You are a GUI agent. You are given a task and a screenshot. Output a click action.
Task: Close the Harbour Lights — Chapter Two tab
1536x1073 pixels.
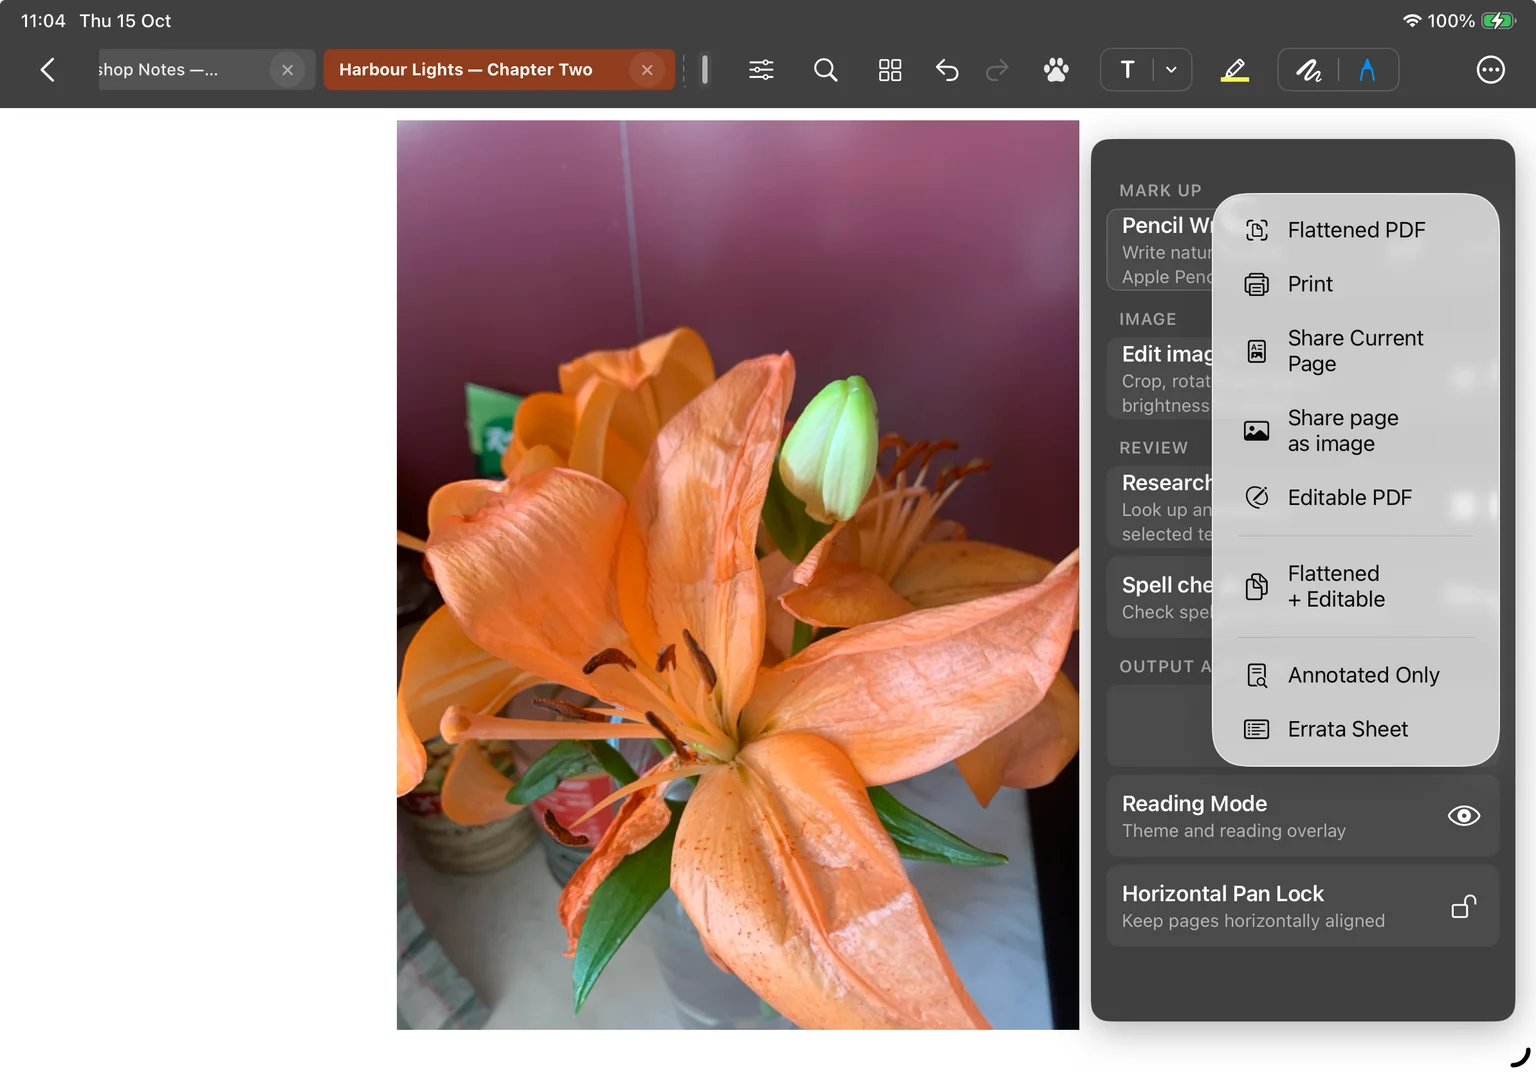647,70
